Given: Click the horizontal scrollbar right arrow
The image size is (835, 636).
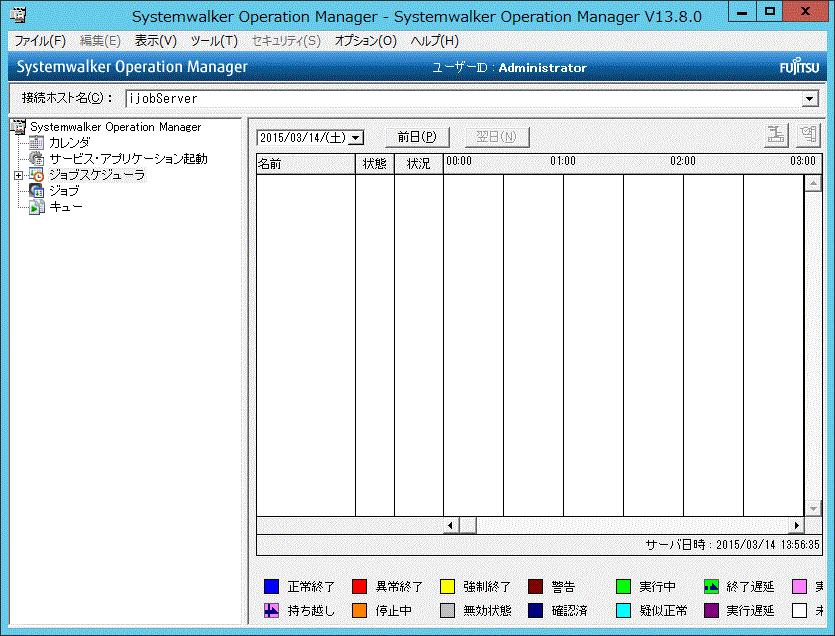Looking at the screenshot, I should (796, 525).
